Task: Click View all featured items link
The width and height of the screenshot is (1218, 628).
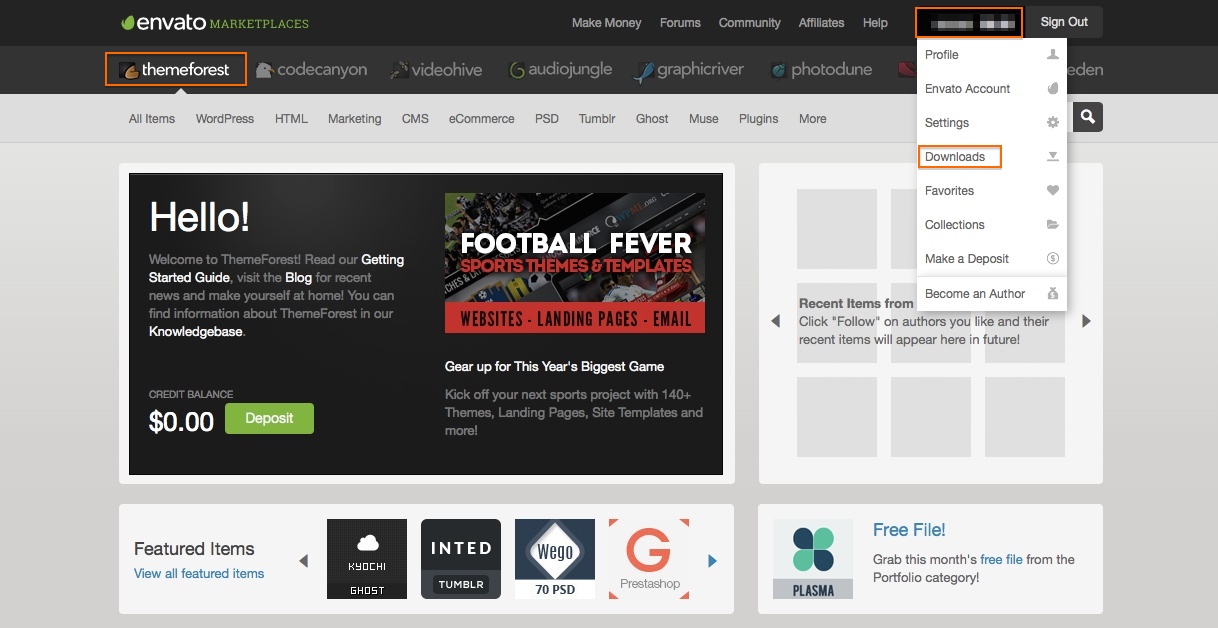Action: 199,573
